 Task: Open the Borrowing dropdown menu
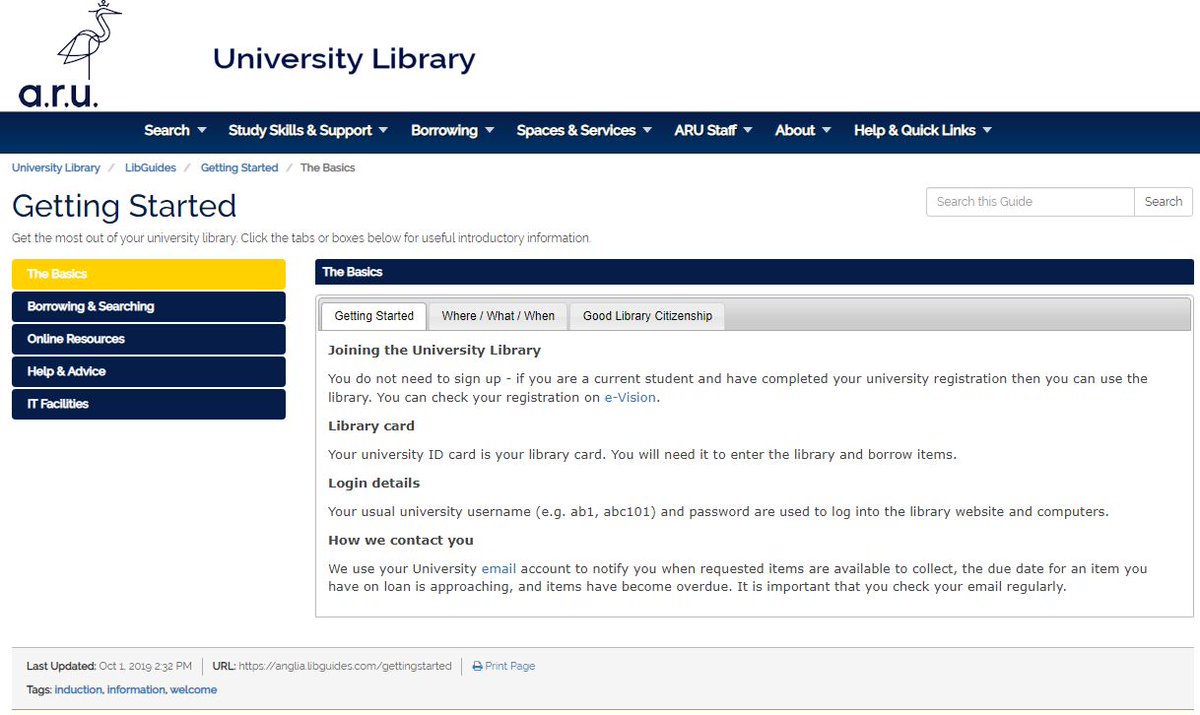coord(452,130)
